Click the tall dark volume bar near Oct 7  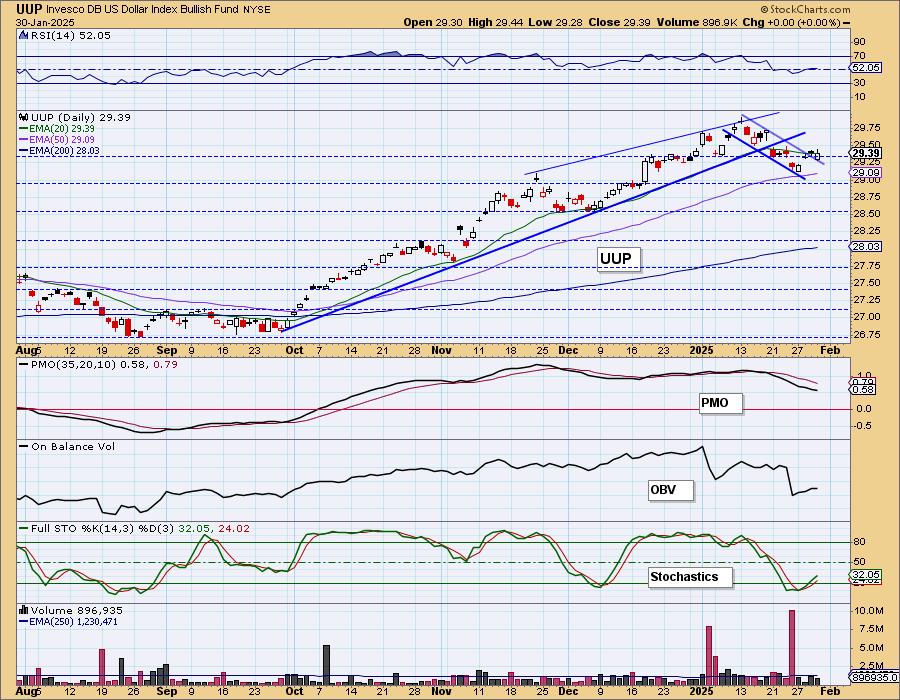327,664
